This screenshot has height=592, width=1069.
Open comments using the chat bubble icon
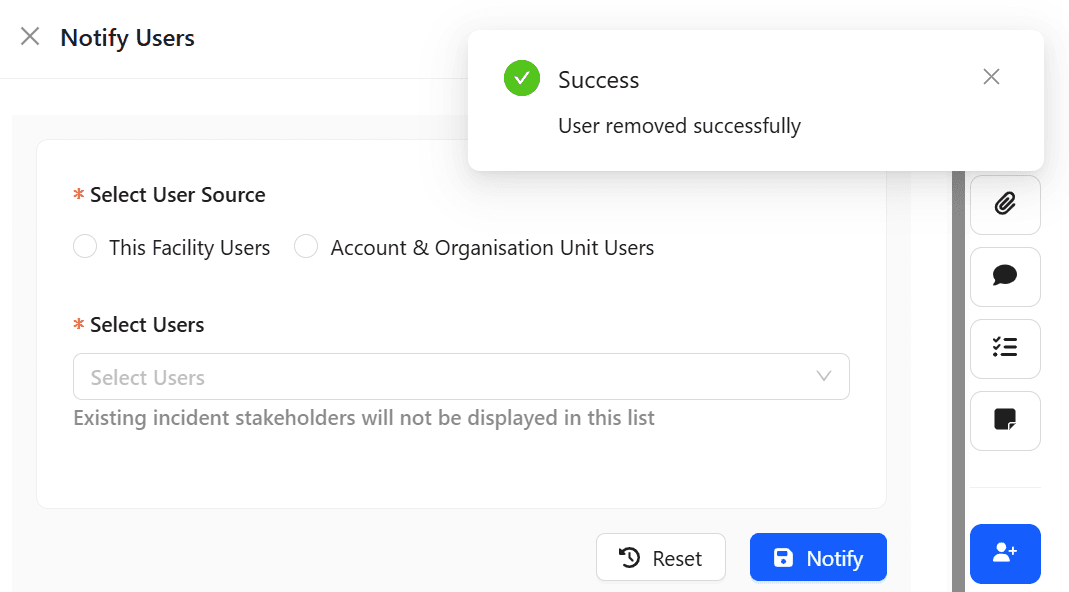(x=1004, y=277)
